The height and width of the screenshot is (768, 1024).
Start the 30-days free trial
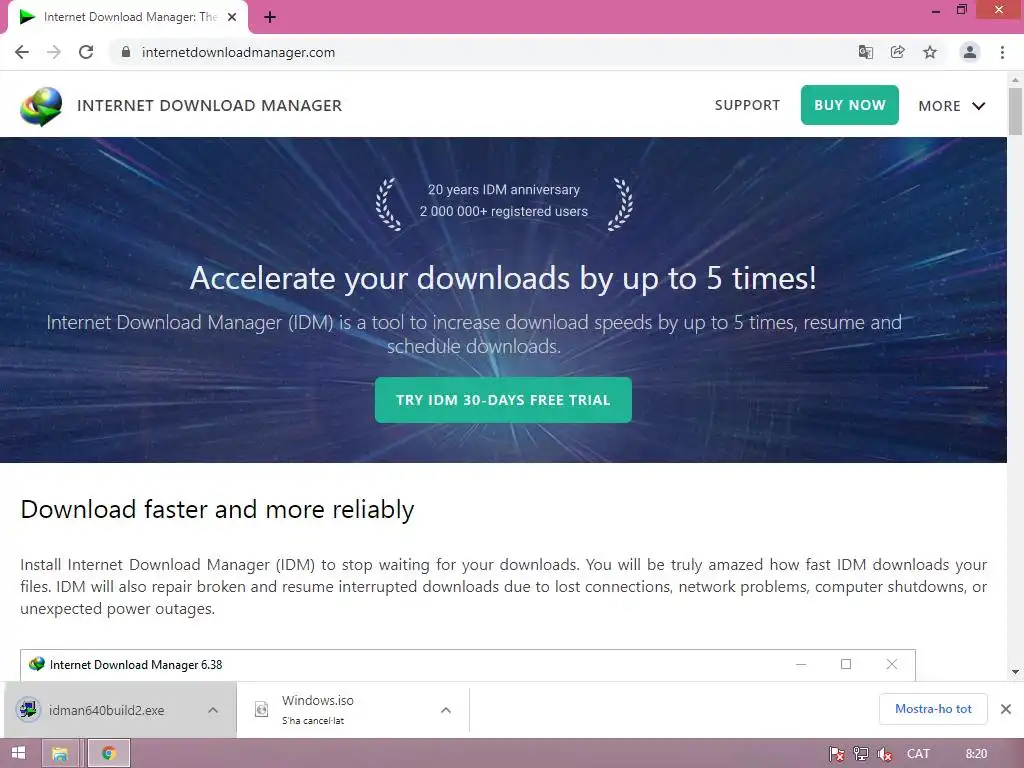tap(503, 400)
